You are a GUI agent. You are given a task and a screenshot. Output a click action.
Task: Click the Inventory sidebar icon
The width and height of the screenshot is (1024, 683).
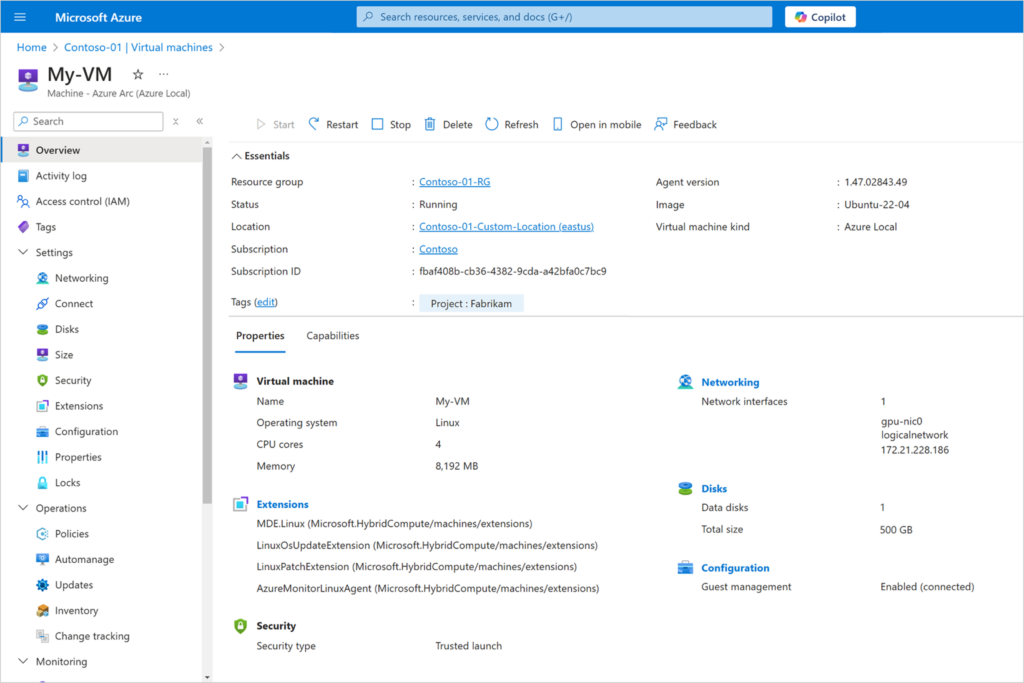(x=42, y=611)
